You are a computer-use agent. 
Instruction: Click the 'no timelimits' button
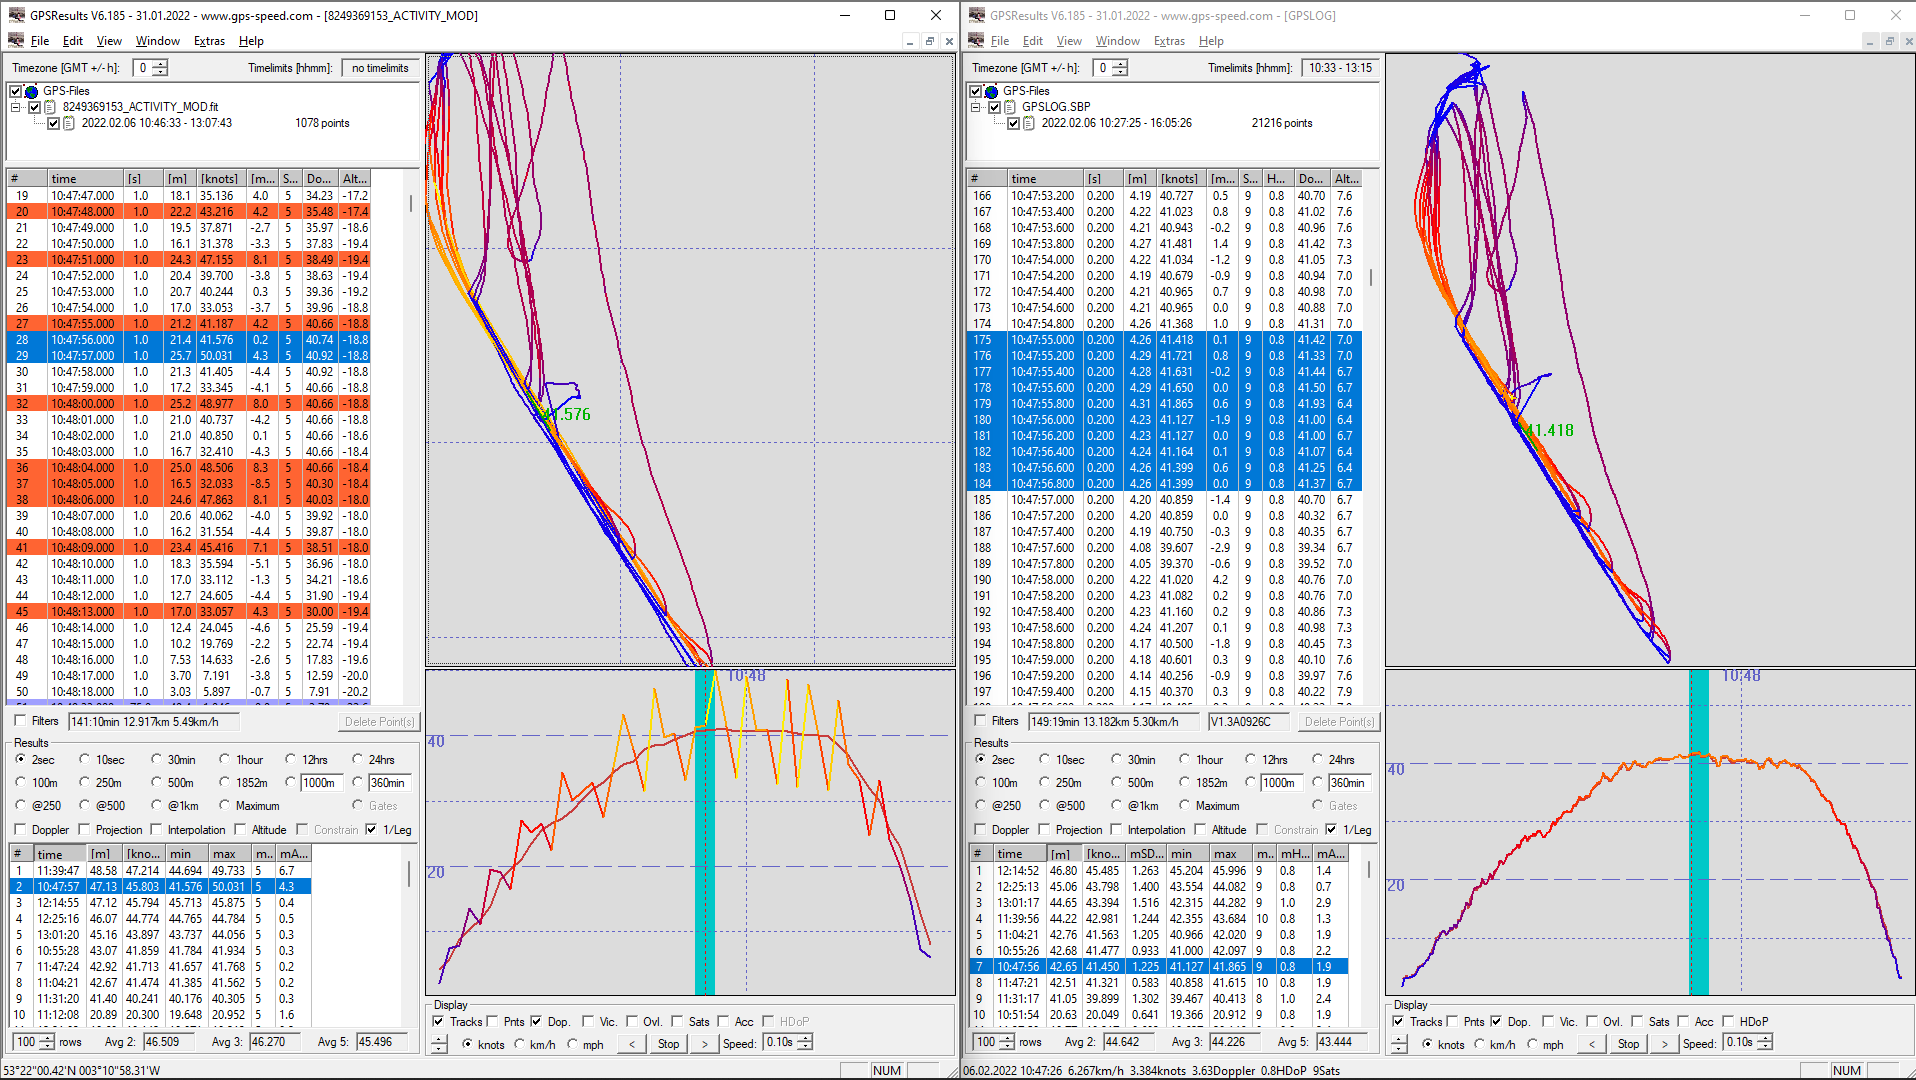click(x=380, y=68)
